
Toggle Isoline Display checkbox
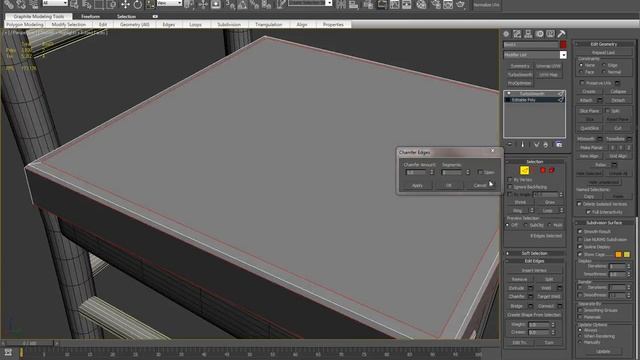coord(580,247)
